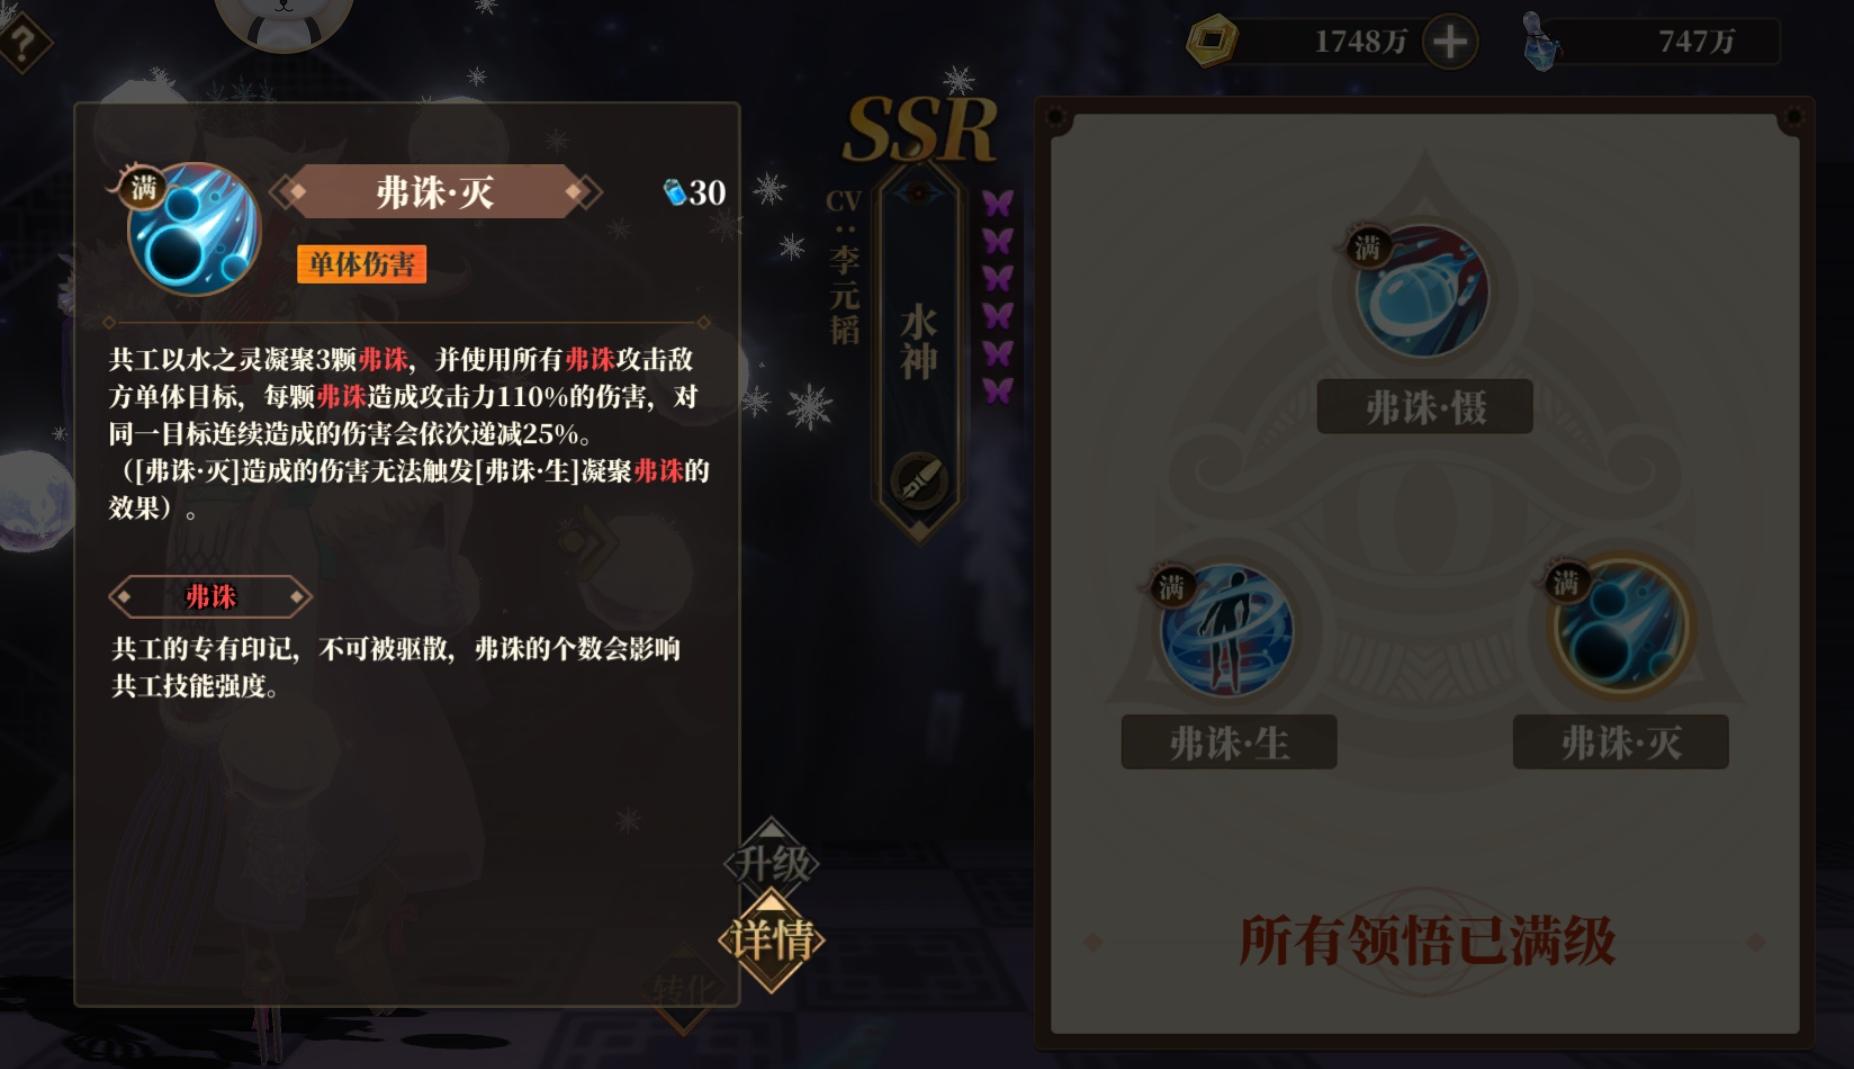Click the large 弗诛·灭 icon in detail panel
Screen dimensions: 1854x1069
[x=194, y=229]
